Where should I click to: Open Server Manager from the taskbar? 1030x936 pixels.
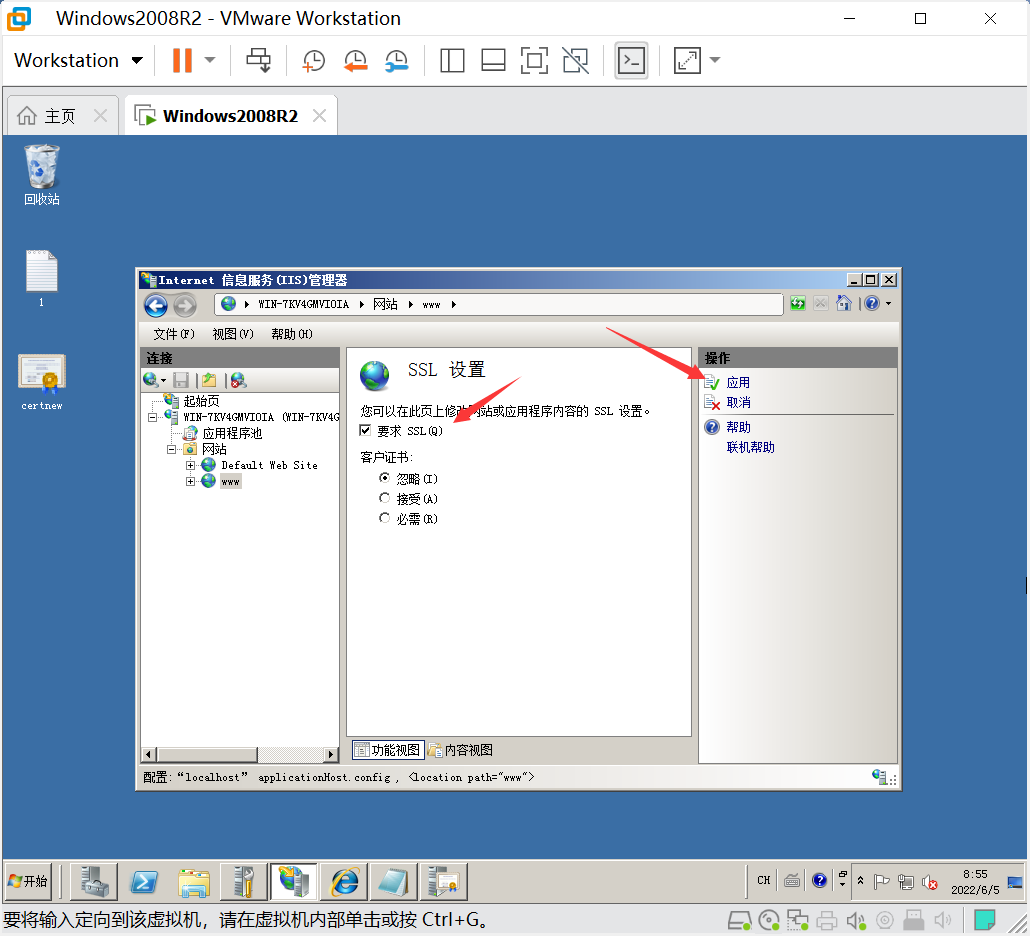(94, 881)
